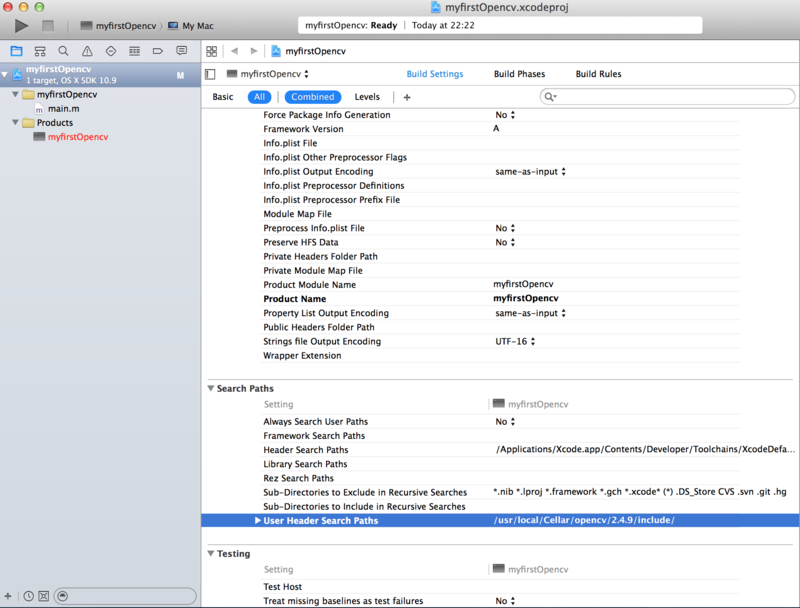This screenshot has height=608, width=800.
Task: Show All build settings
Action: [x=259, y=97]
